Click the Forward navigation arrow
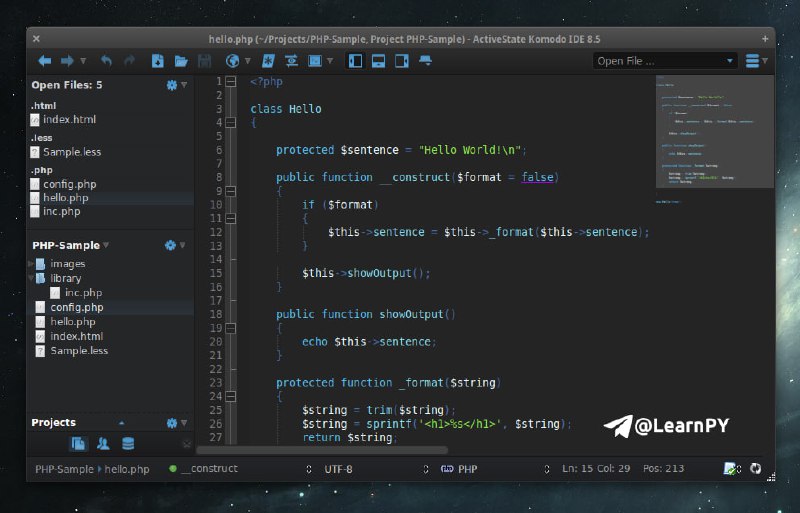Viewport: 800px width, 513px height. point(67,61)
